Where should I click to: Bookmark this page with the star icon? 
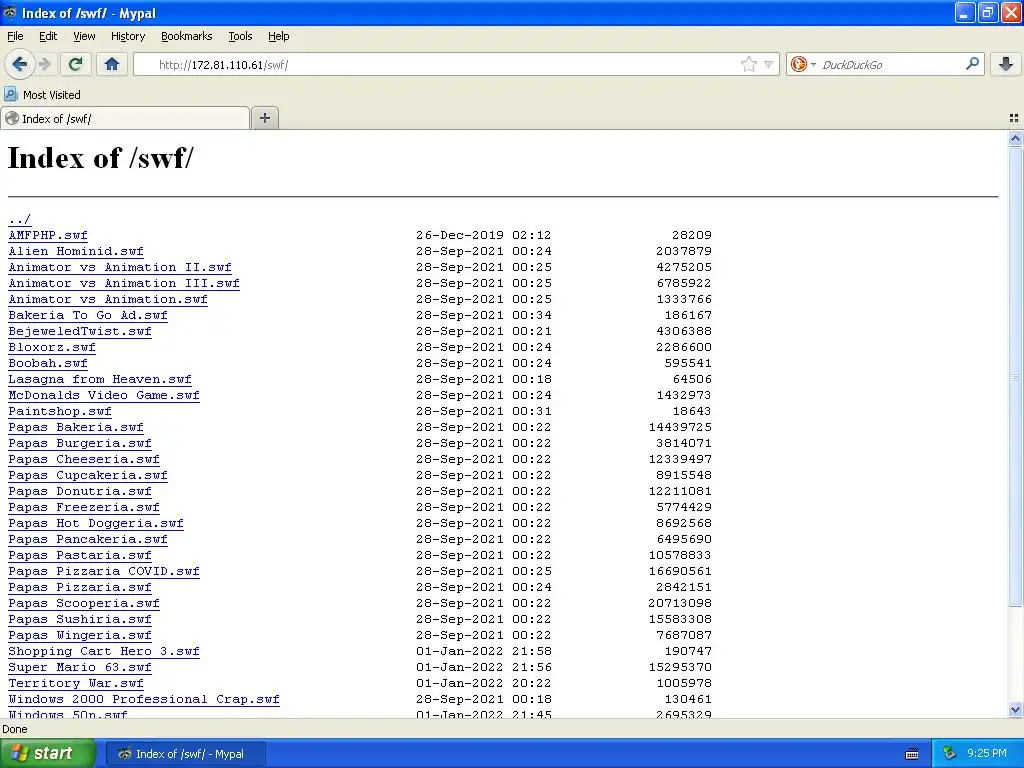click(748, 64)
